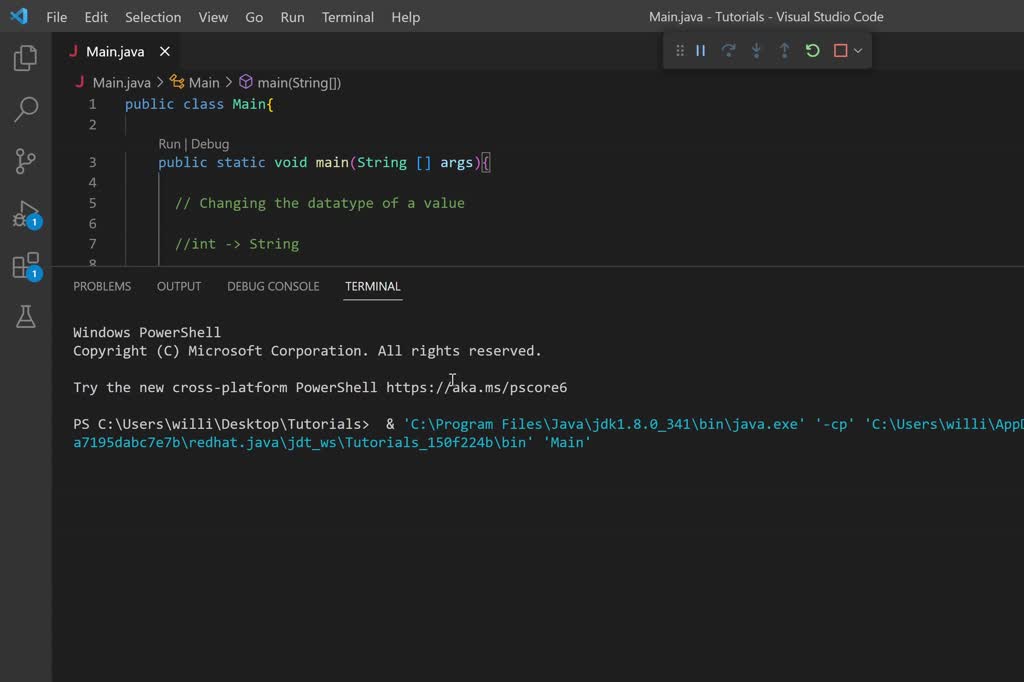Stop the debugging session
Image resolution: width=1024 pixels, height=682 pixels.
click(841, 51)
